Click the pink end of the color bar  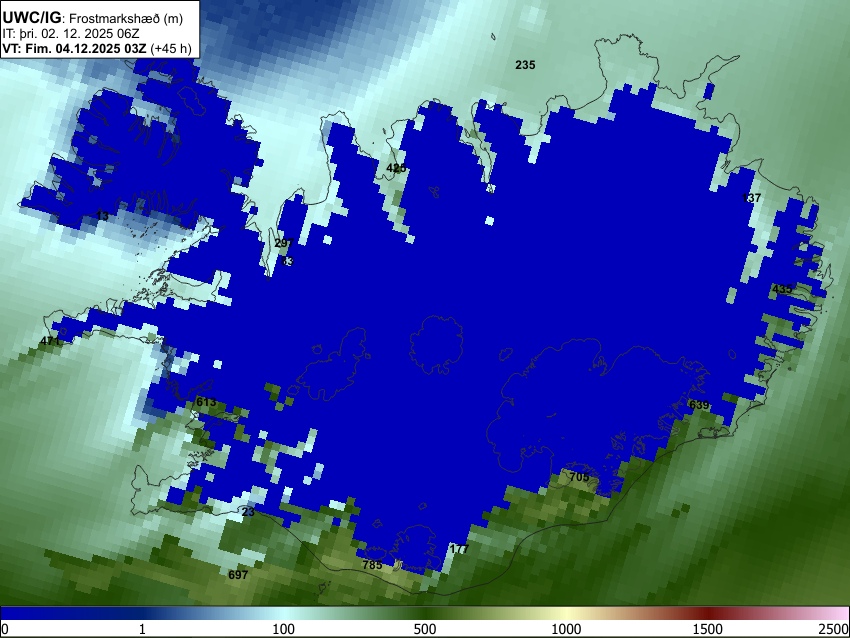point(835,614)
